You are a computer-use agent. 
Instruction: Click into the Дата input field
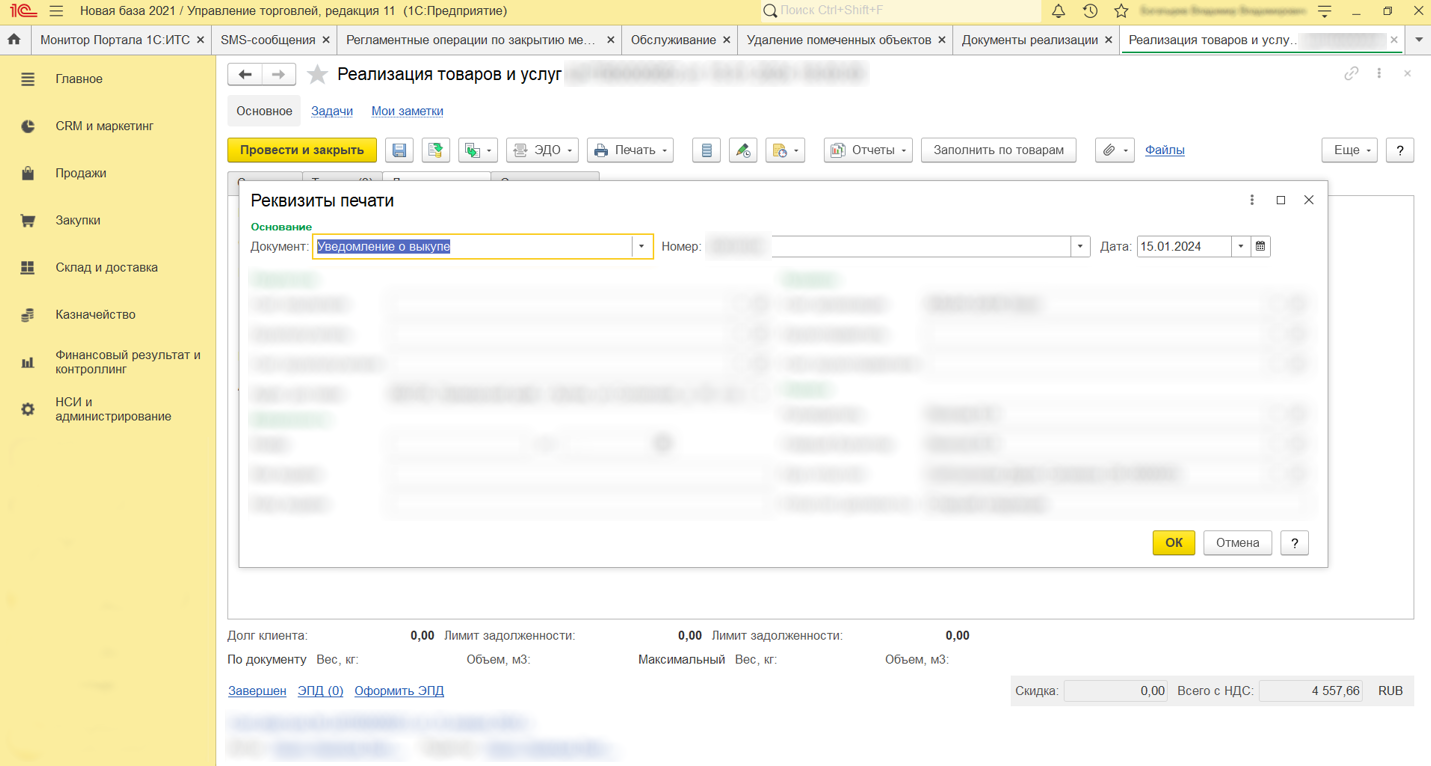pos(1183,246)
